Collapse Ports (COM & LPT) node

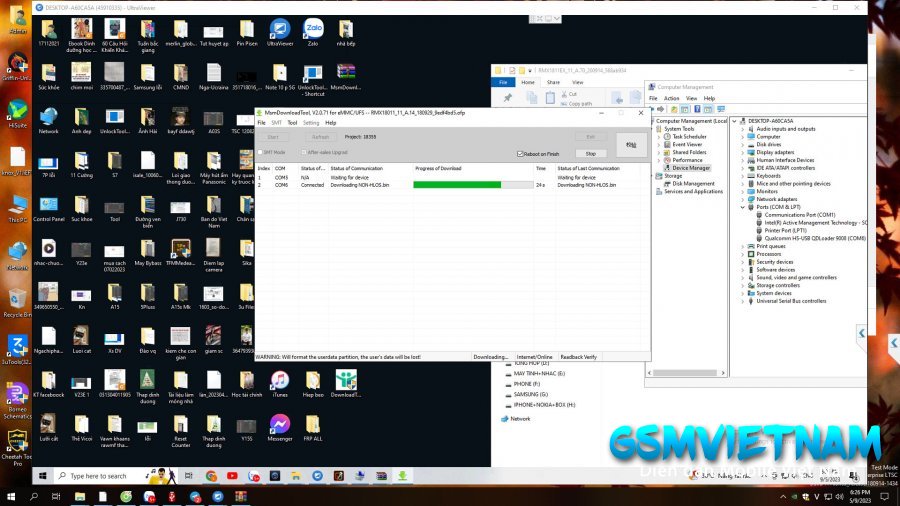(742, 207)
